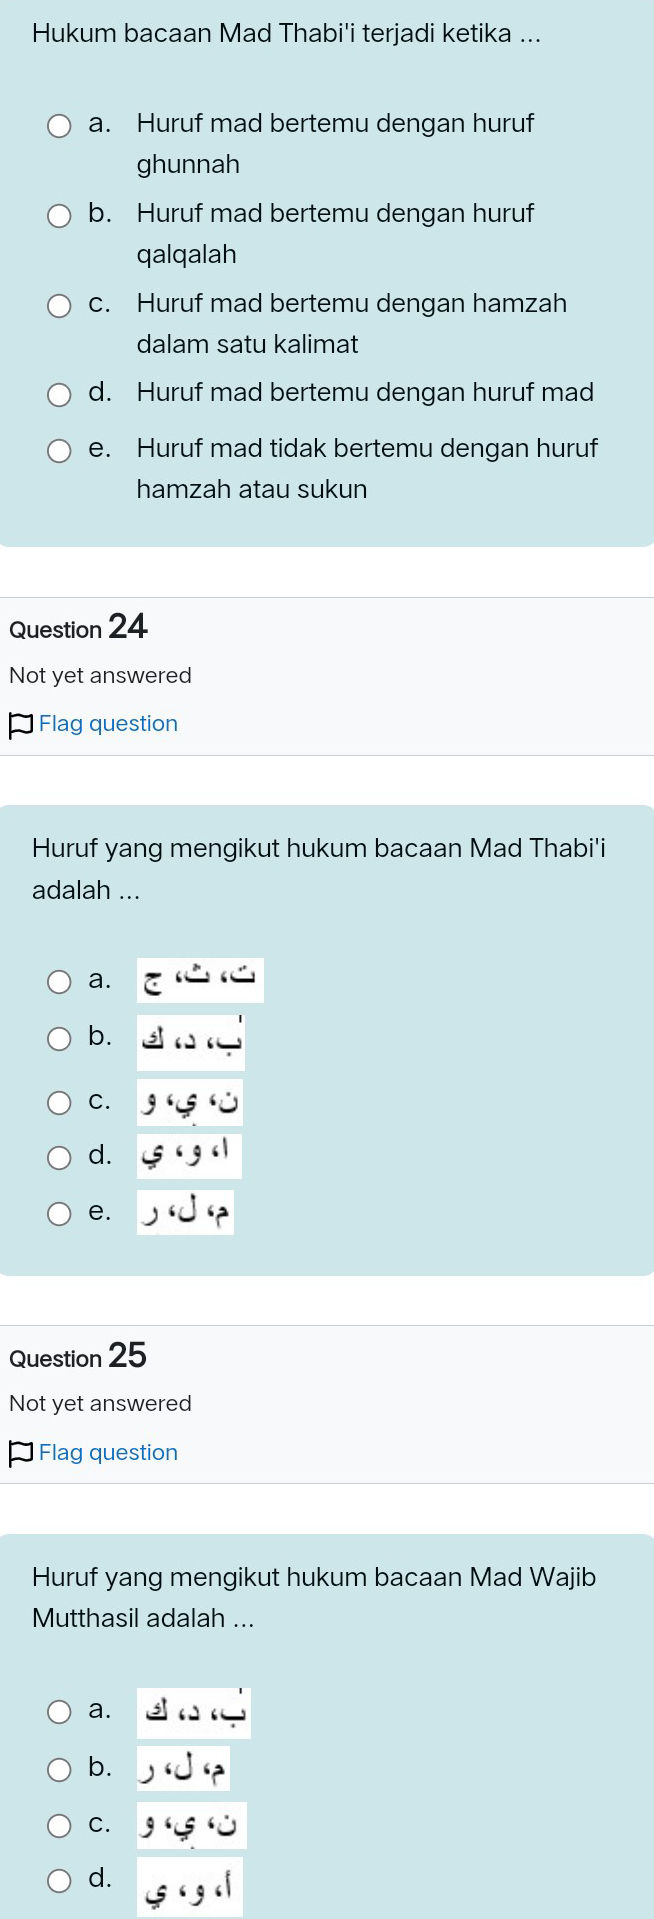Select option e about tidak bertemu hamzah atau sukun

pyautogui.click(x=59, y=451)
